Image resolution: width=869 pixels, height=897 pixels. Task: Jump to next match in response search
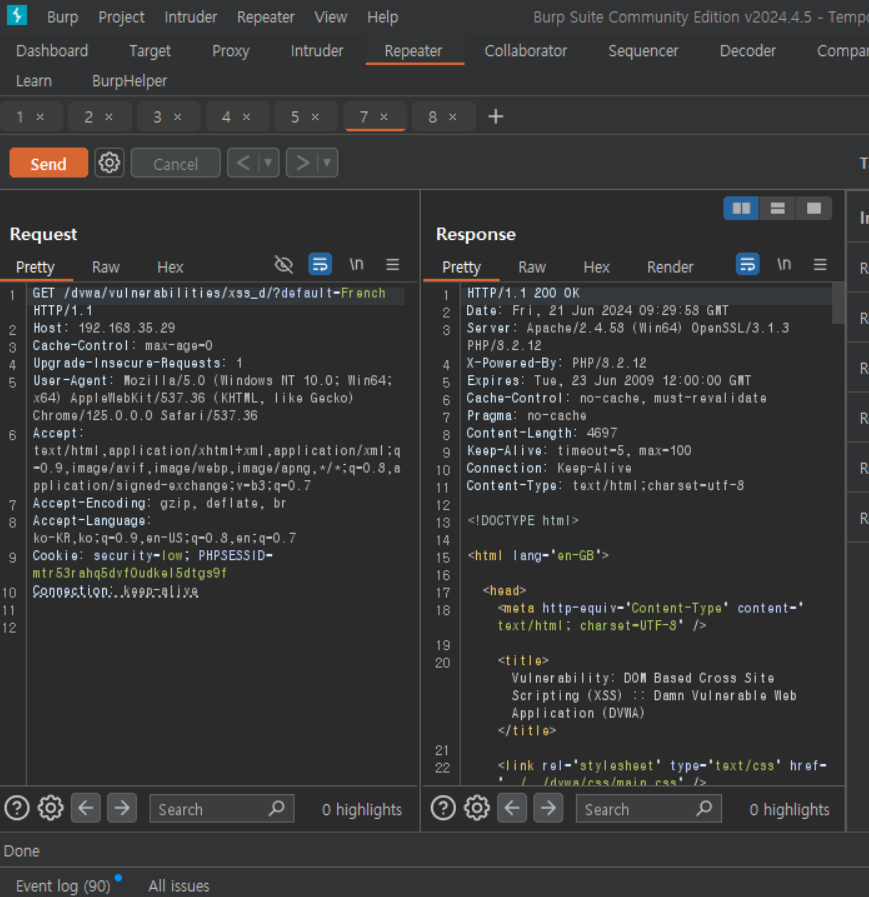(548, 808)
